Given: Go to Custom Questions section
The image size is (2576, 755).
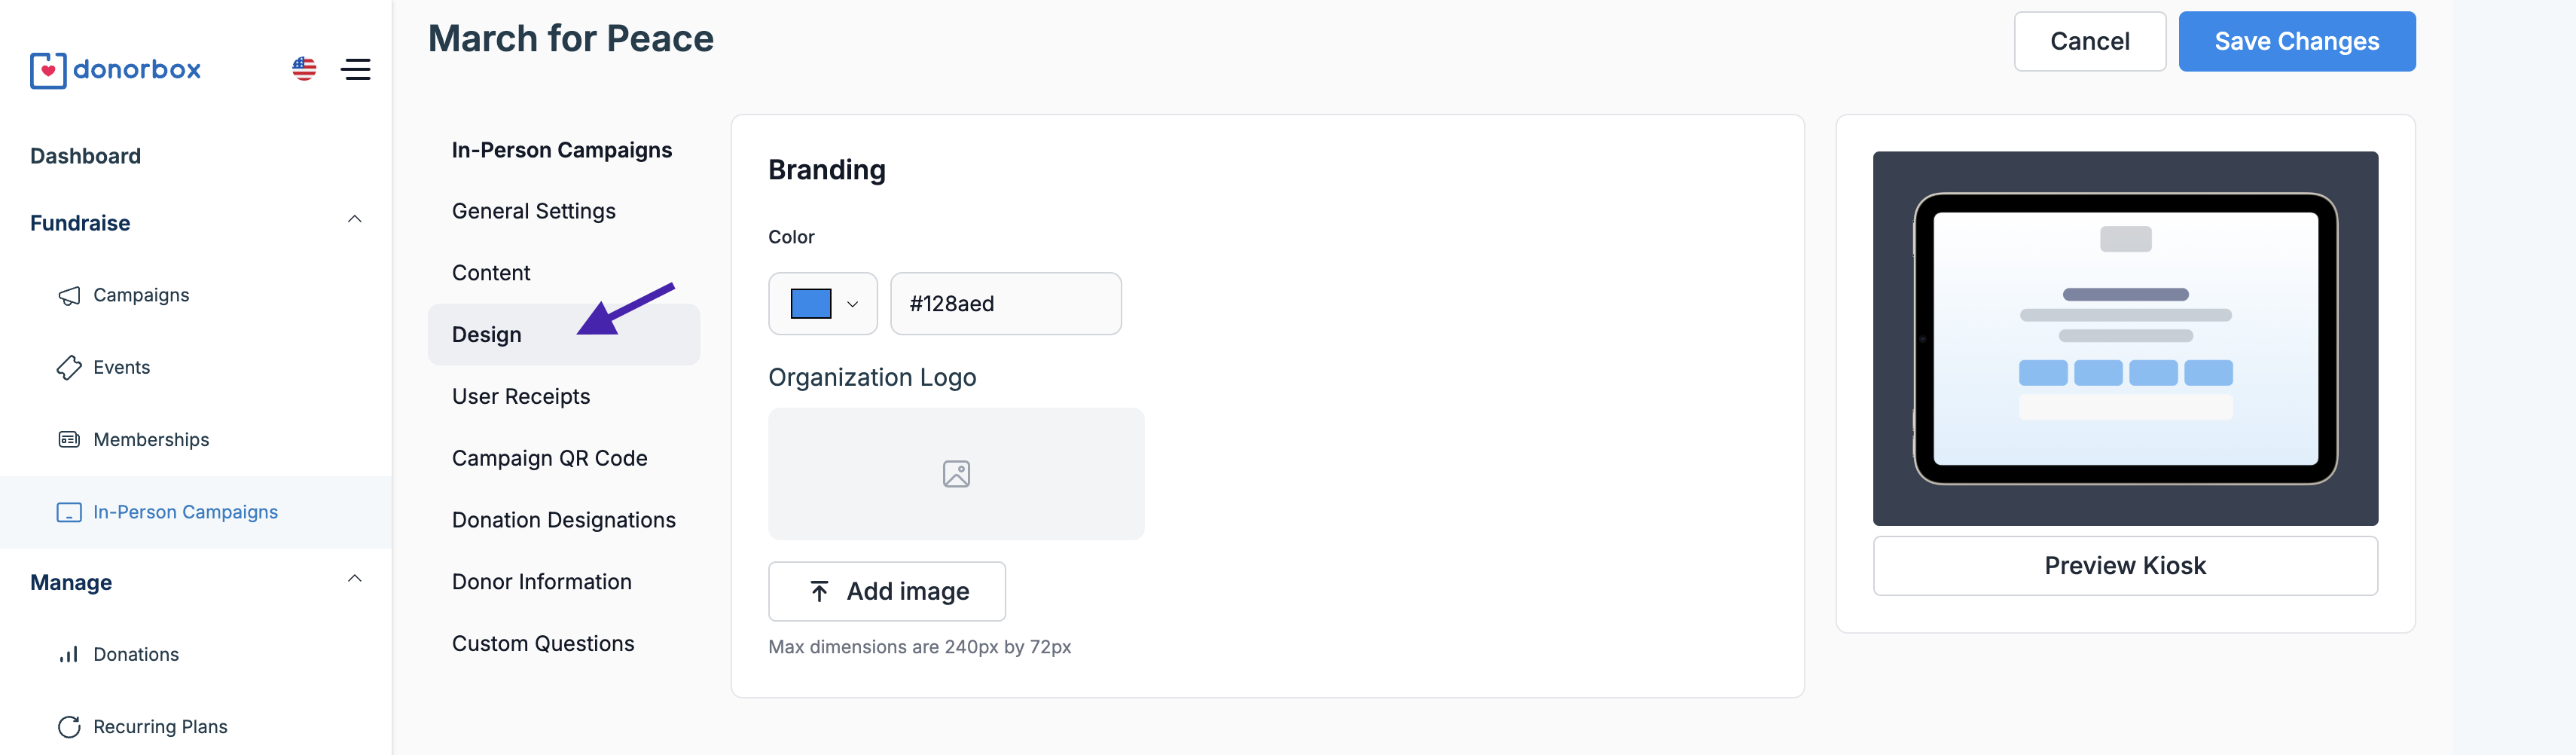Looking at the screenshot, I should (x=542, y=644).
